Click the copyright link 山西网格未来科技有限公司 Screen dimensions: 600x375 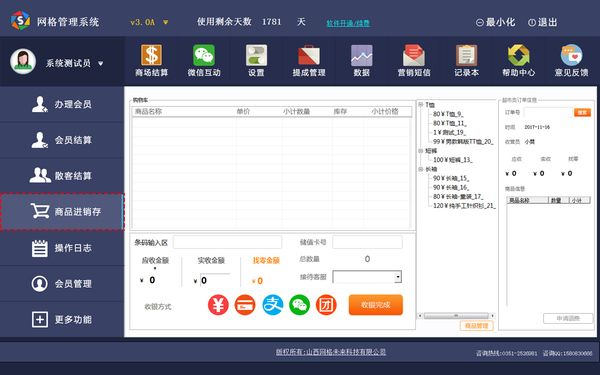tap(331, 352)
